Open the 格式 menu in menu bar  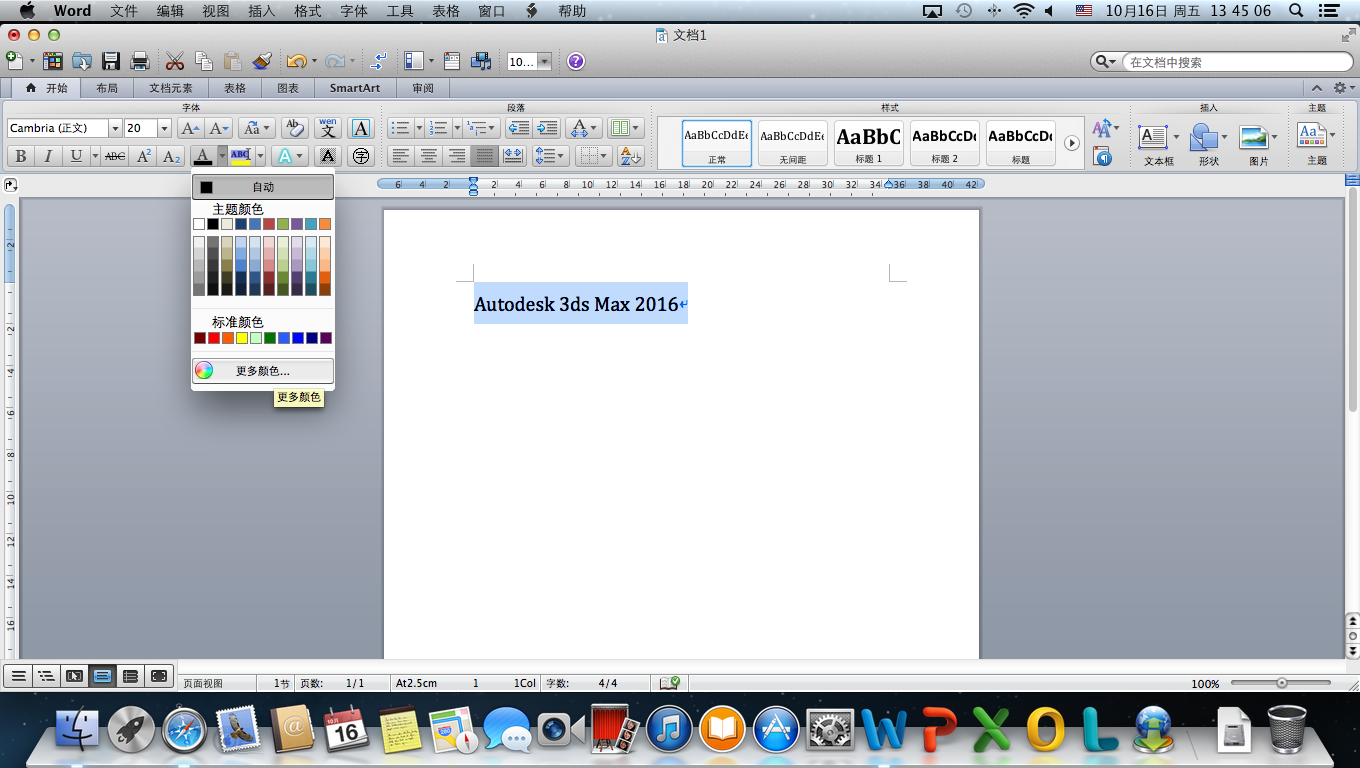coord(308,11)
